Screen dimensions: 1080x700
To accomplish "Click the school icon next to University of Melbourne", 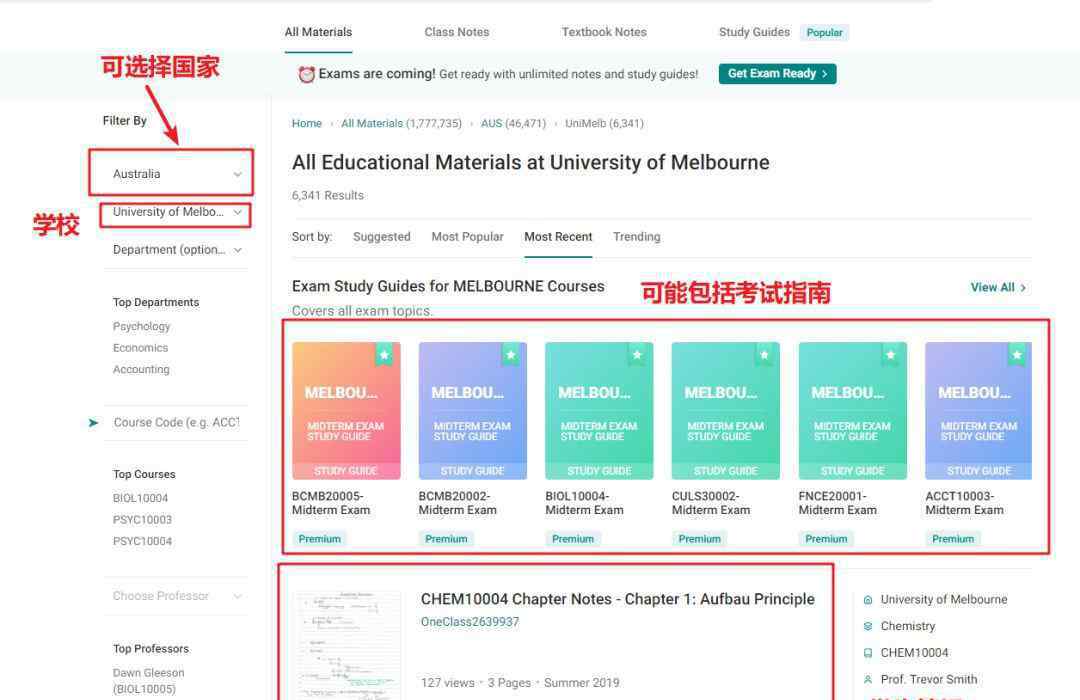I will [868, 600].
